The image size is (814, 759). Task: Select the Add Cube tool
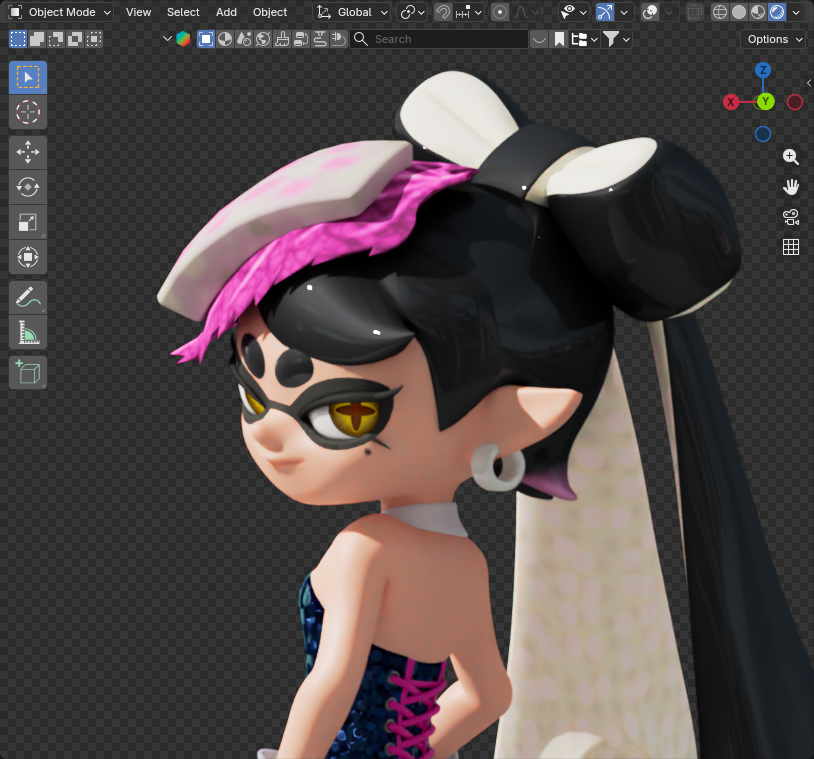(28, 373)
